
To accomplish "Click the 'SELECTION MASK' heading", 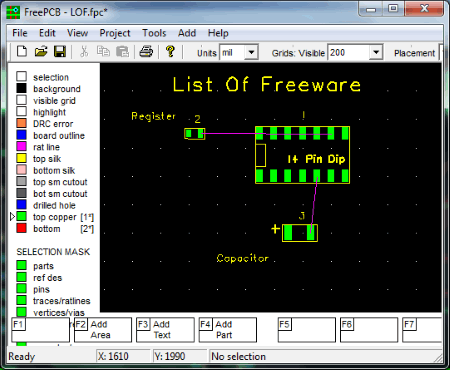I will [x=53, y=252].
